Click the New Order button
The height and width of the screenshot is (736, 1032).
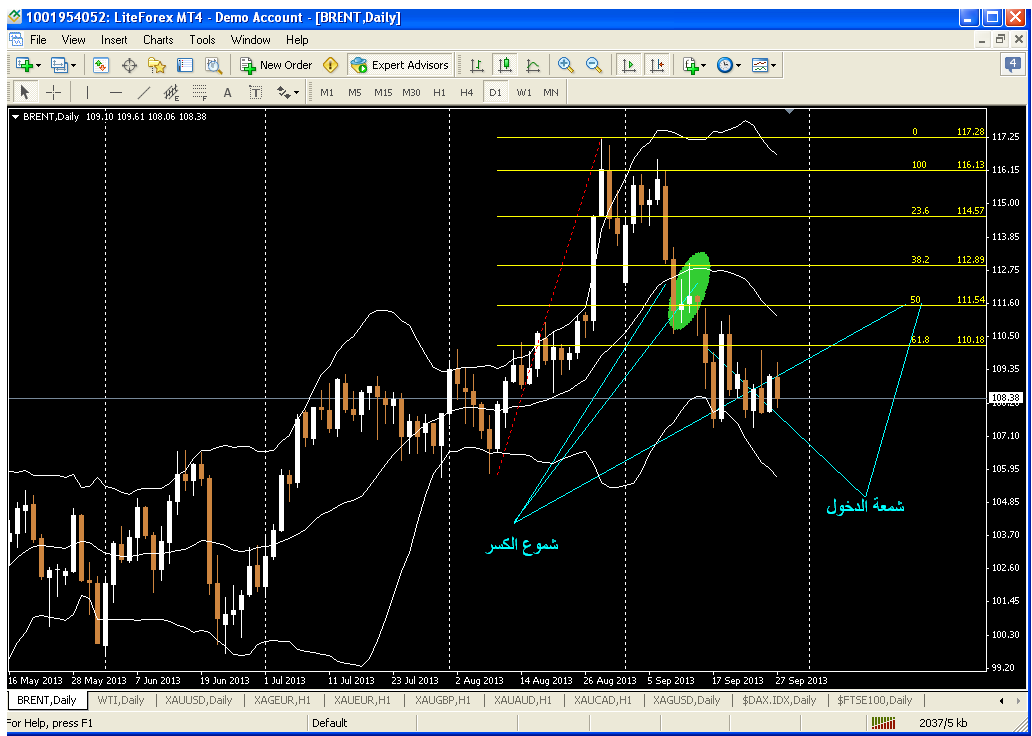tap(276, 65)
